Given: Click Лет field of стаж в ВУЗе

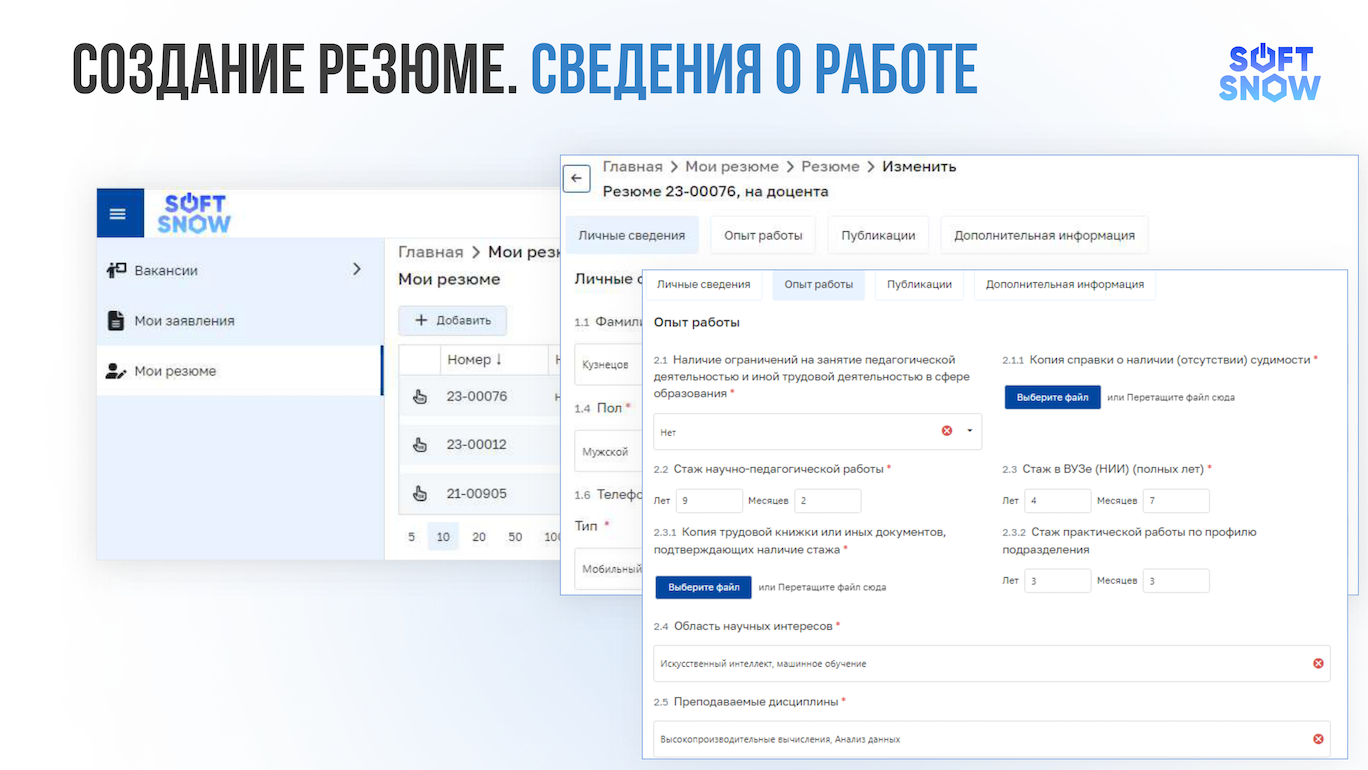Looking at the screenshot, I should 1058,501.
